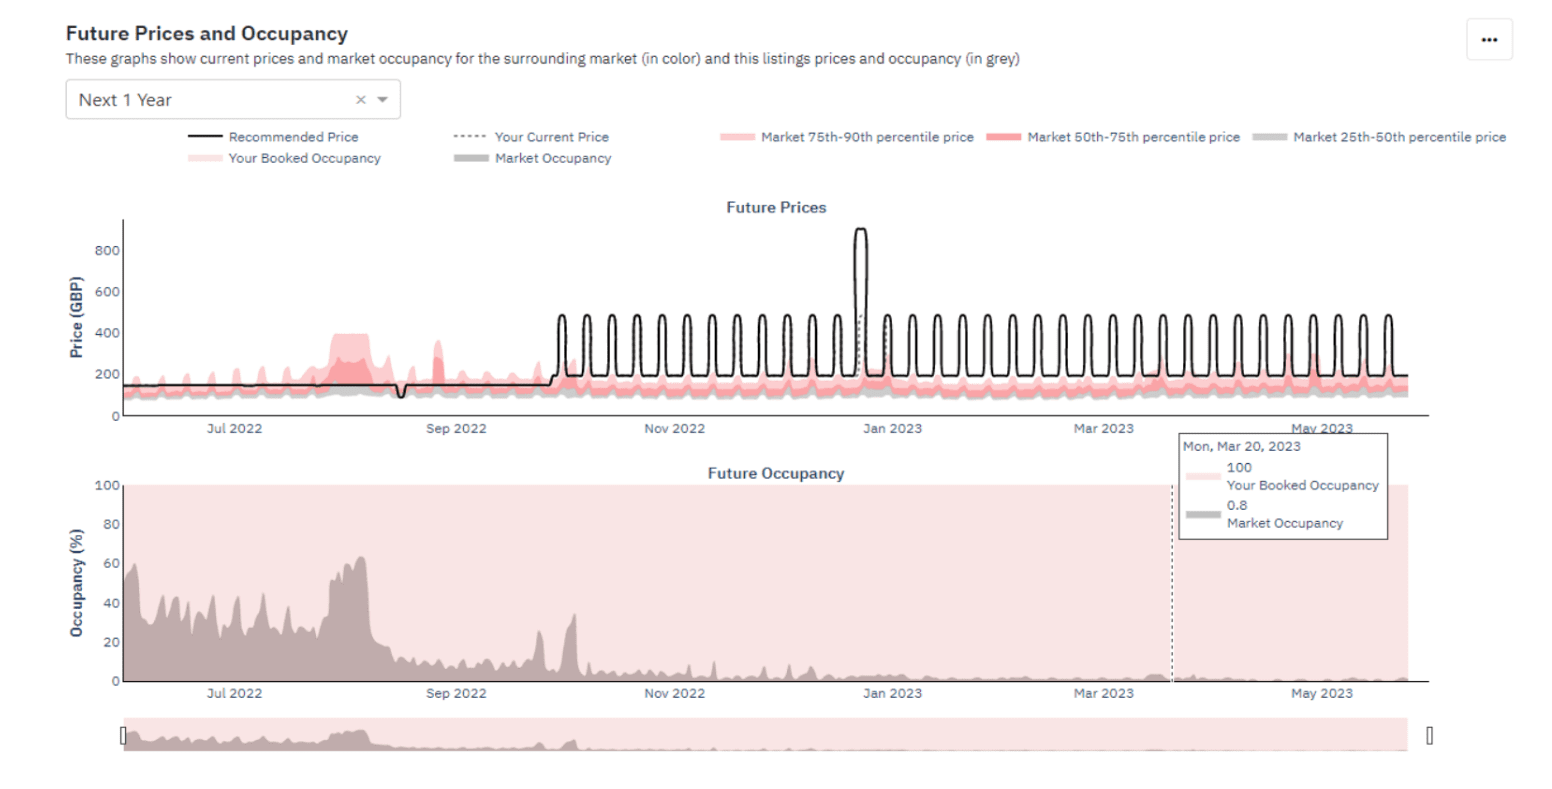Click 'Nov 2022' on the Future Prices axis
The width and height of the screenshot is (1552, 789).
[674, 429]
